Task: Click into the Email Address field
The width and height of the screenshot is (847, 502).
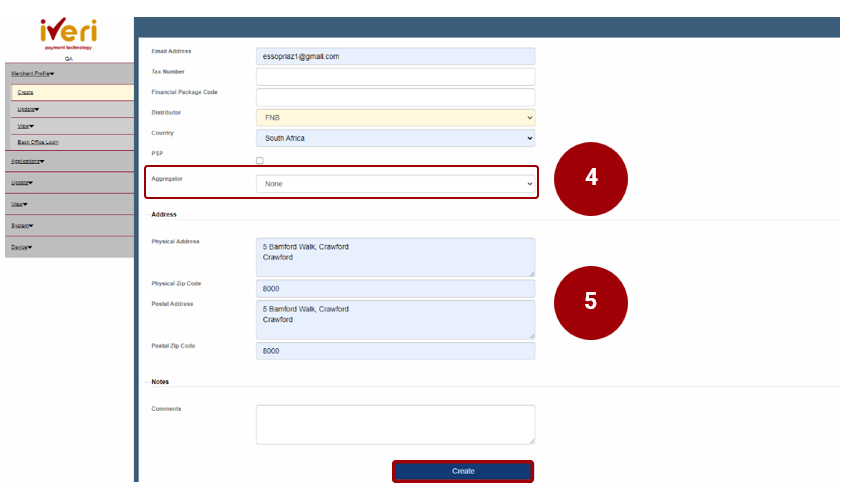Action: click(395, 56)
